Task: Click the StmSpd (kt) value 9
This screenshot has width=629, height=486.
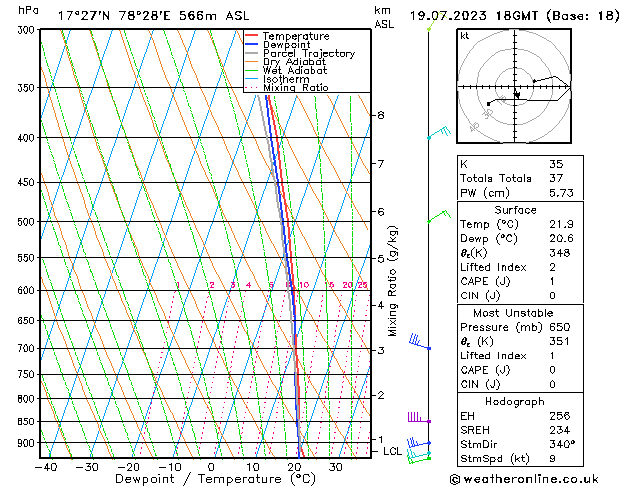Action: tap(552, 458)
